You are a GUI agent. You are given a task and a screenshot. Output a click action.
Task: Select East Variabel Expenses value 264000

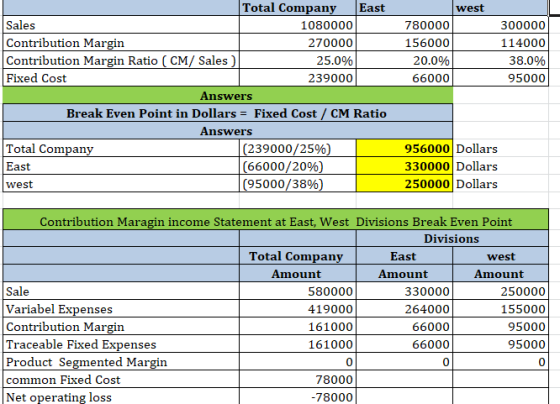404,309
